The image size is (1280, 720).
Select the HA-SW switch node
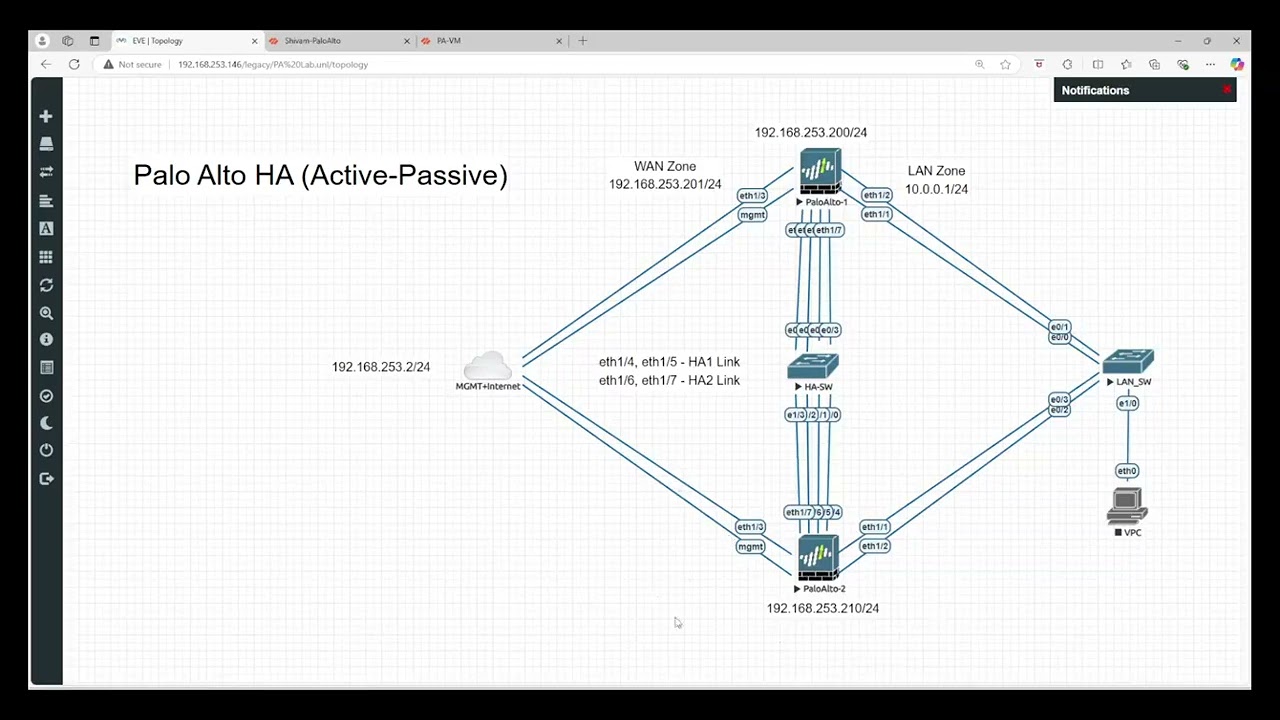click(x=813, y=367)
